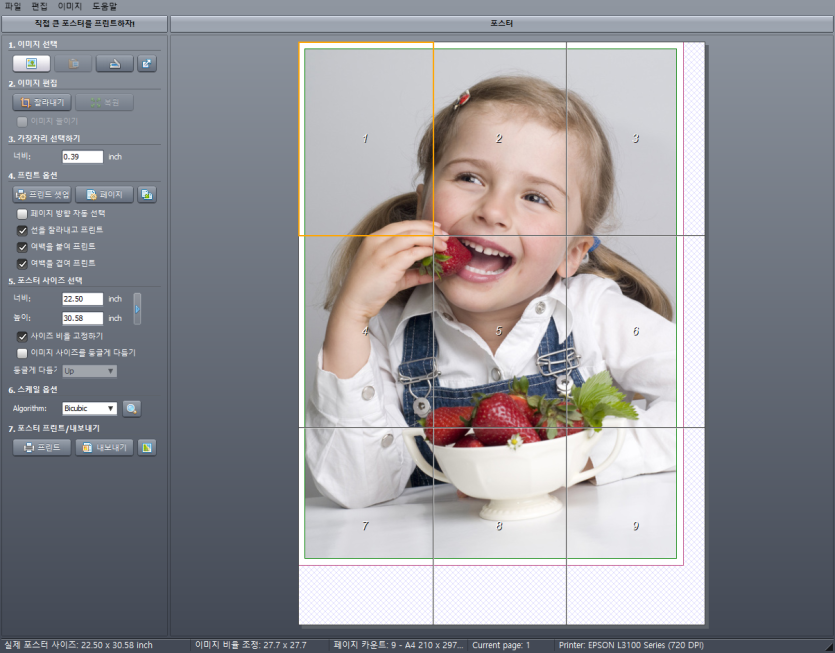Image resolution: width=835 pixels, height=653 pixels.
Task: Open 프린트 셋업 printer setup
Action: coord(42,195)
